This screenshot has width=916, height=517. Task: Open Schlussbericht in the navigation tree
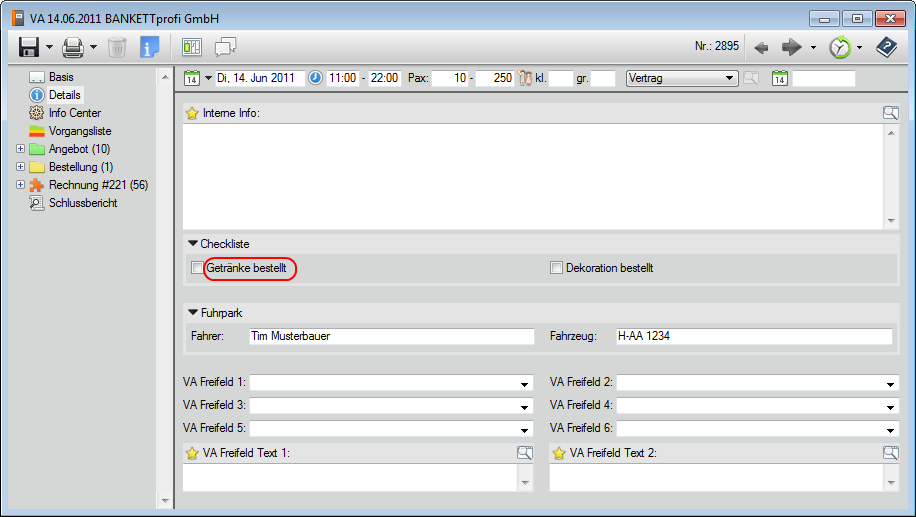coord(82,203)
